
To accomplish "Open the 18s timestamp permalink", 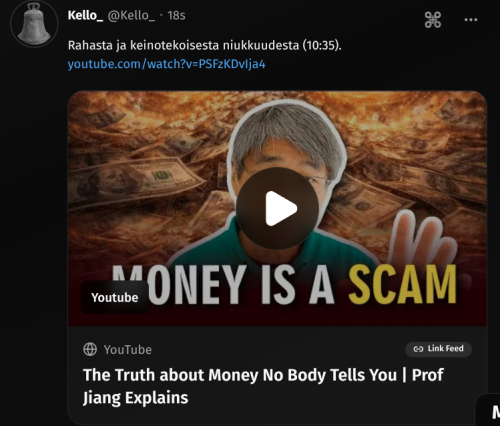I will point(176,15).
